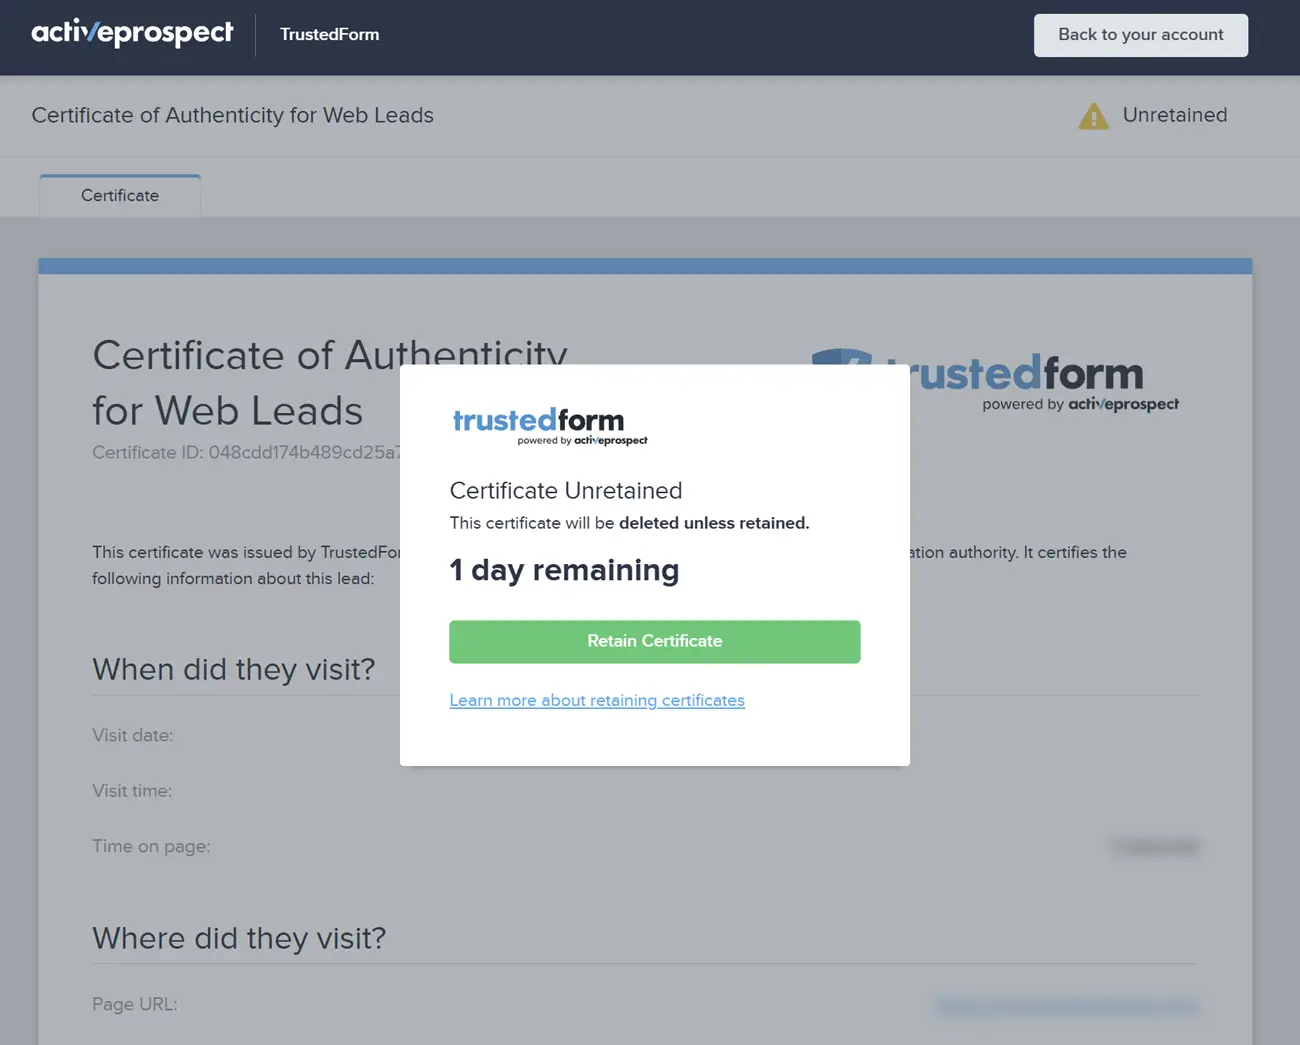Click the powered by activeprospect mark under the logo
Screen dimensions: 1300x1045
[x=1080, y=404]
